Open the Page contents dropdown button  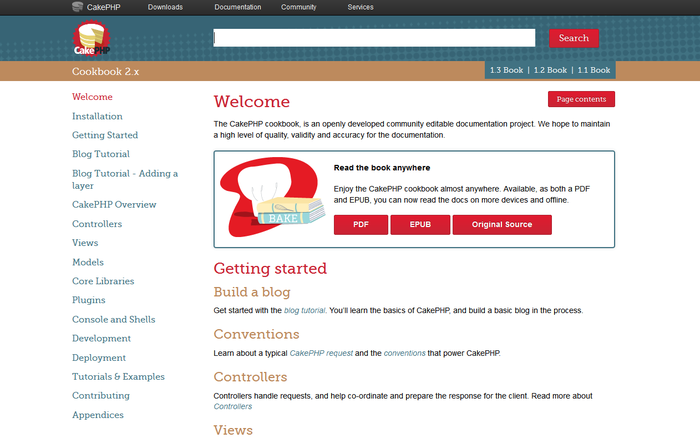pos(581,99)
